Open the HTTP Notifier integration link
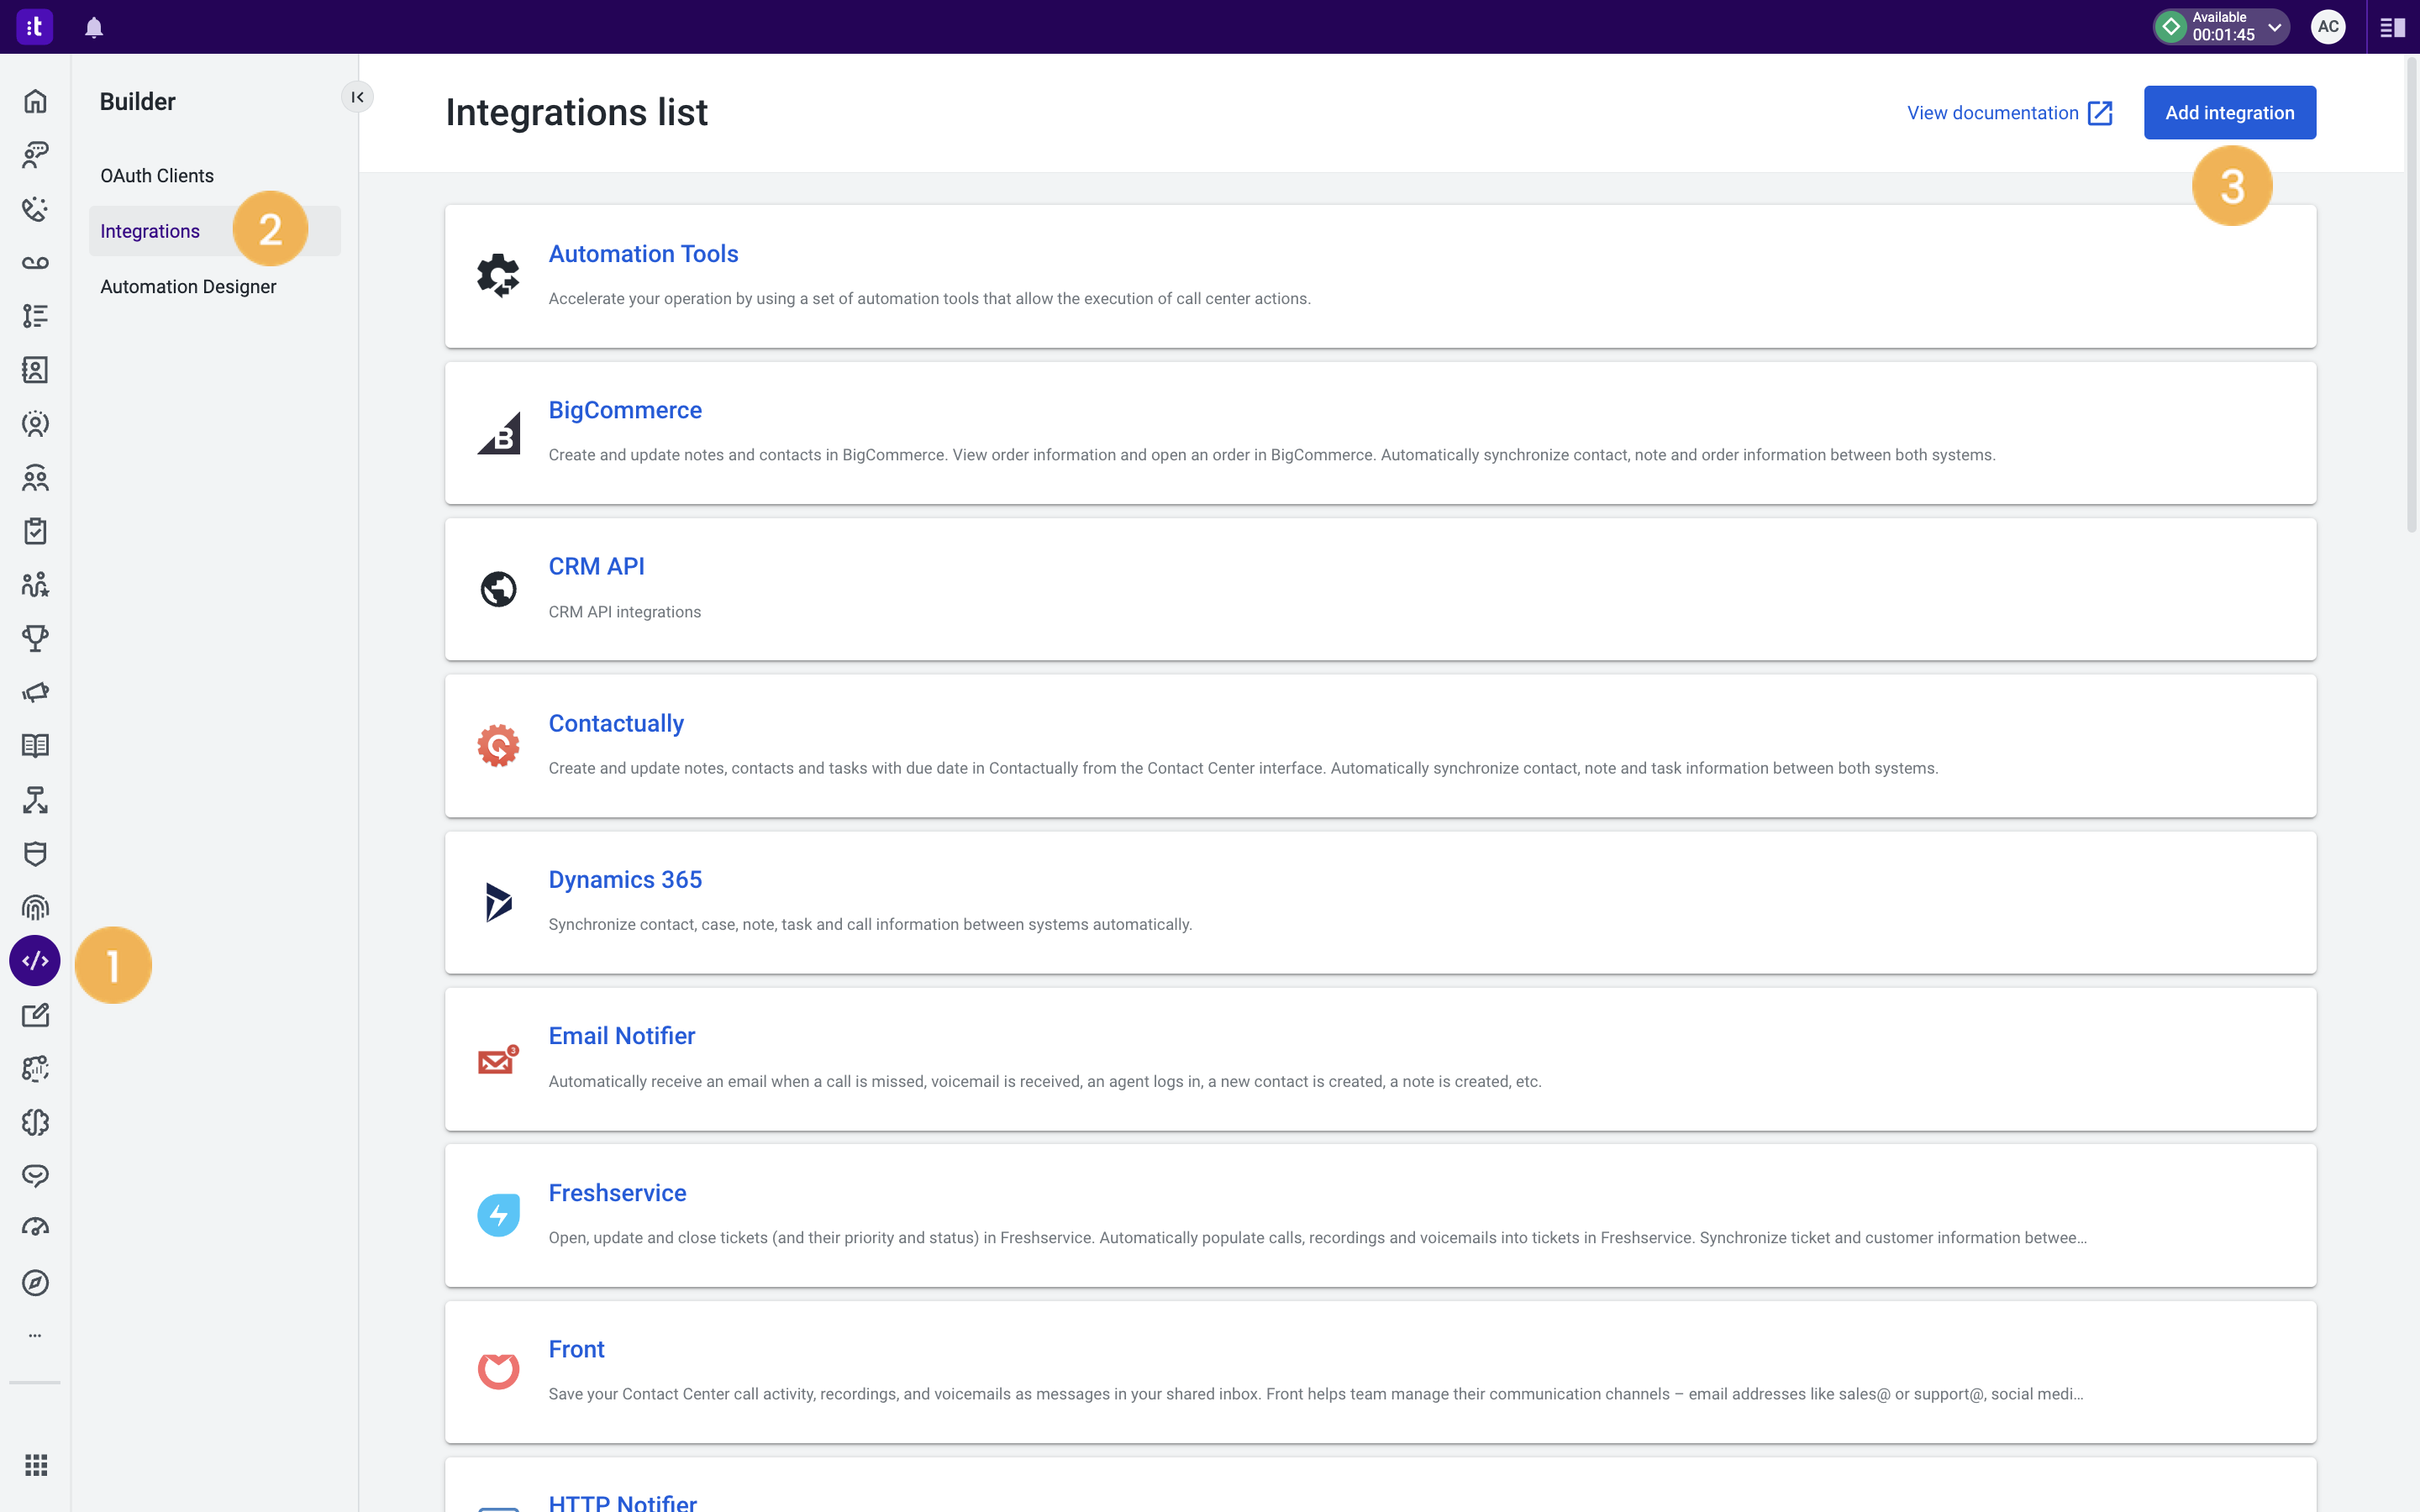 pyautogui.click(x=622, y=1502)
